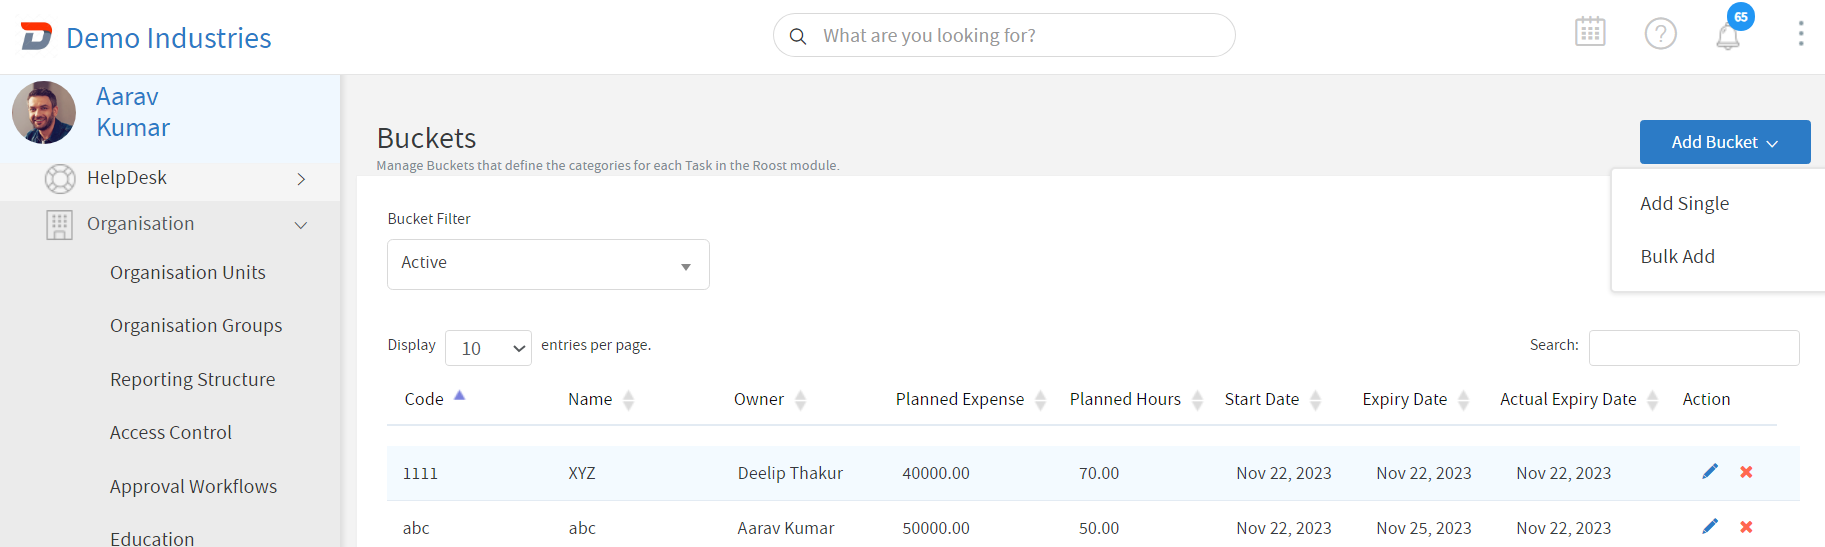This screenshot has width=1825, height=547.
Task: Select Add Single from dropdown menu
Action: click(x=1684, y=204)
